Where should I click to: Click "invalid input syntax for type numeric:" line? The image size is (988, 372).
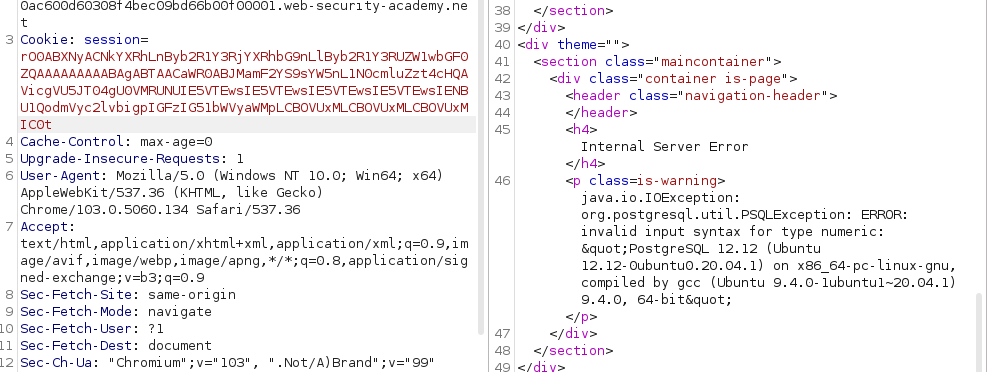[x=732, y=232]
